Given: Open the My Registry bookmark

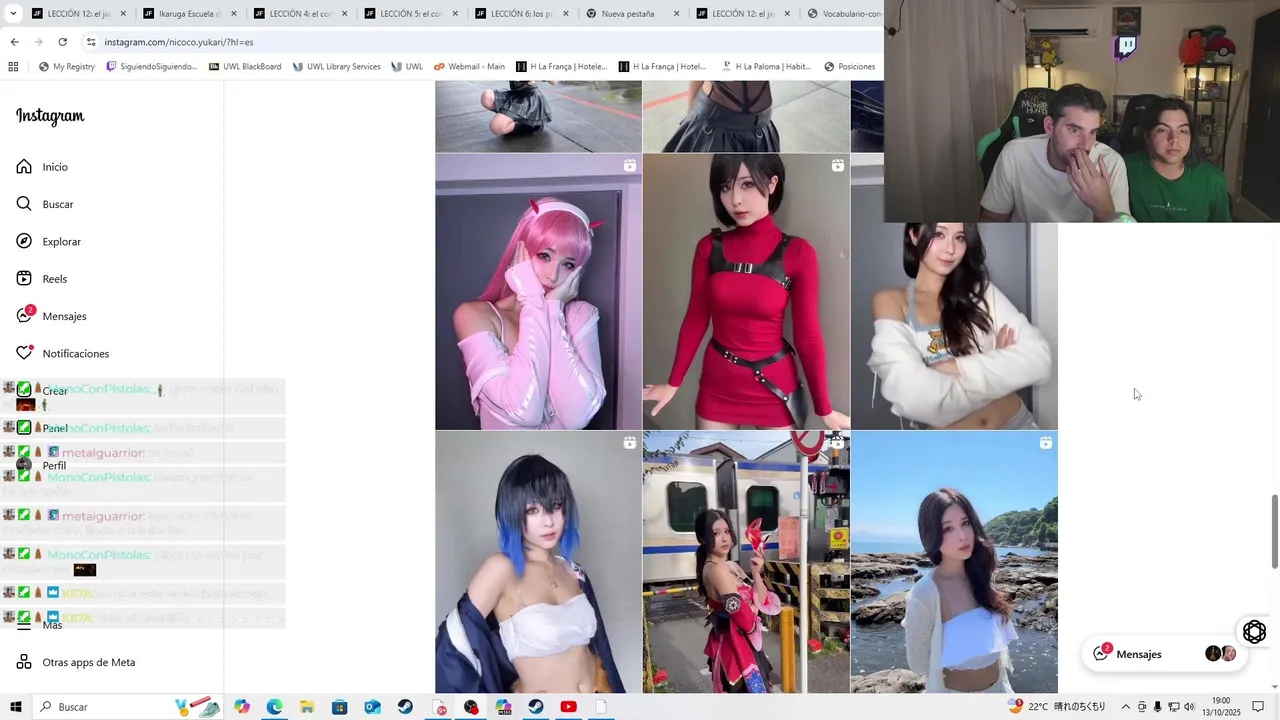Looking at the screenshot, I should [66, 67].
